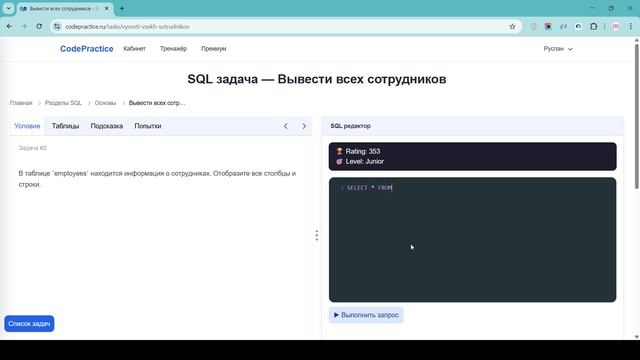The image size is (640, 360).
Task: Go to the previous task arrow
Action: [286, 126]
